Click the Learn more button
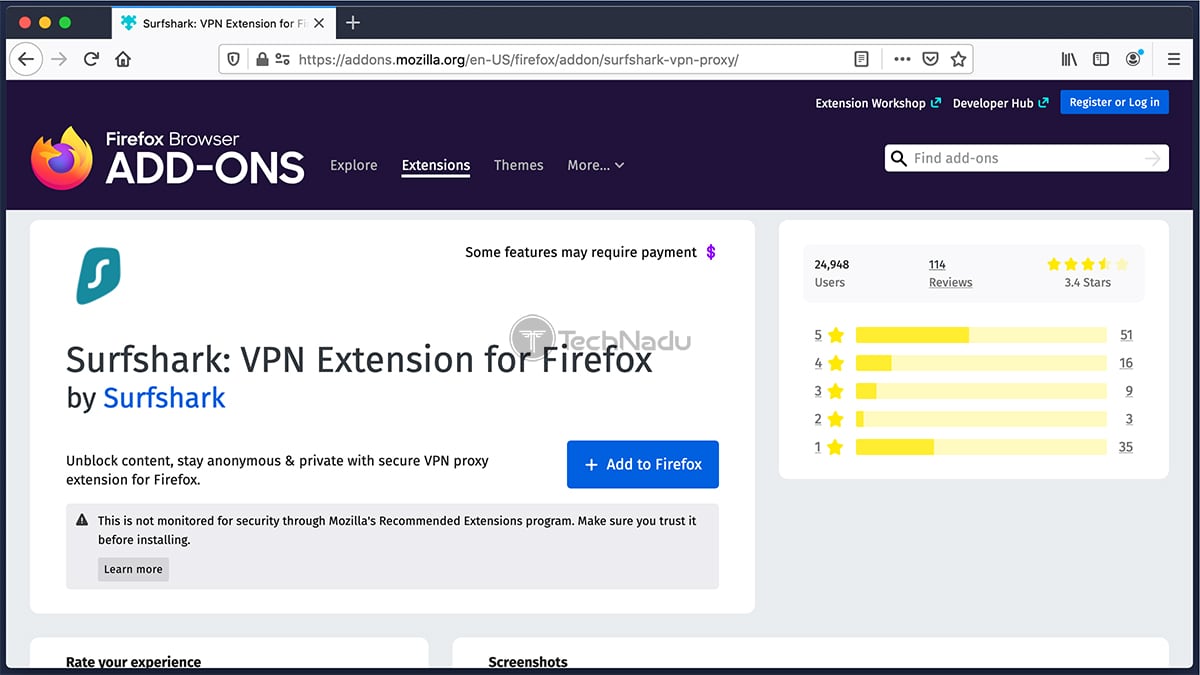Viewport: 1200px width, 675px height. pos(133,569)
